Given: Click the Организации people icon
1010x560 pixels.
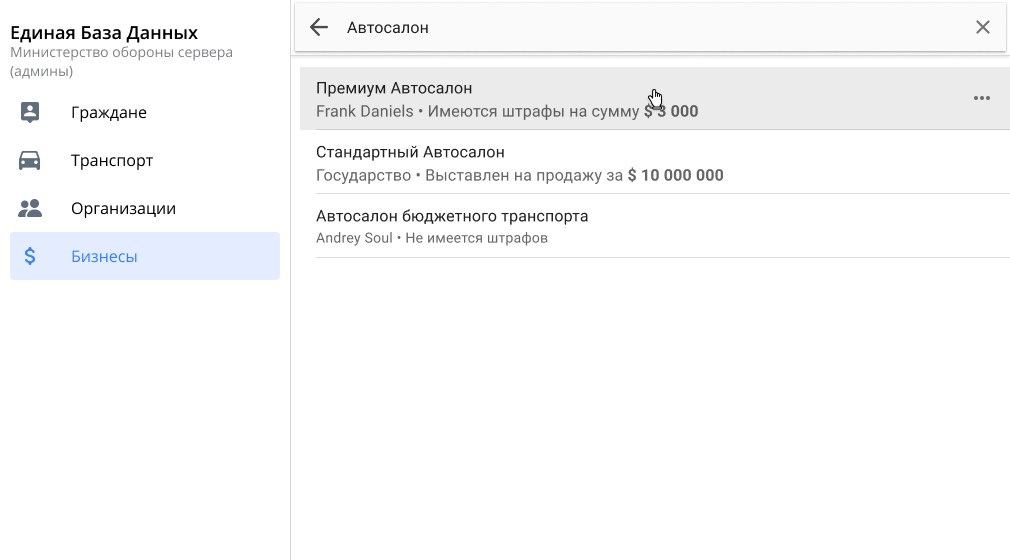Looking at the screenshot, I should [x=30, y=208].
